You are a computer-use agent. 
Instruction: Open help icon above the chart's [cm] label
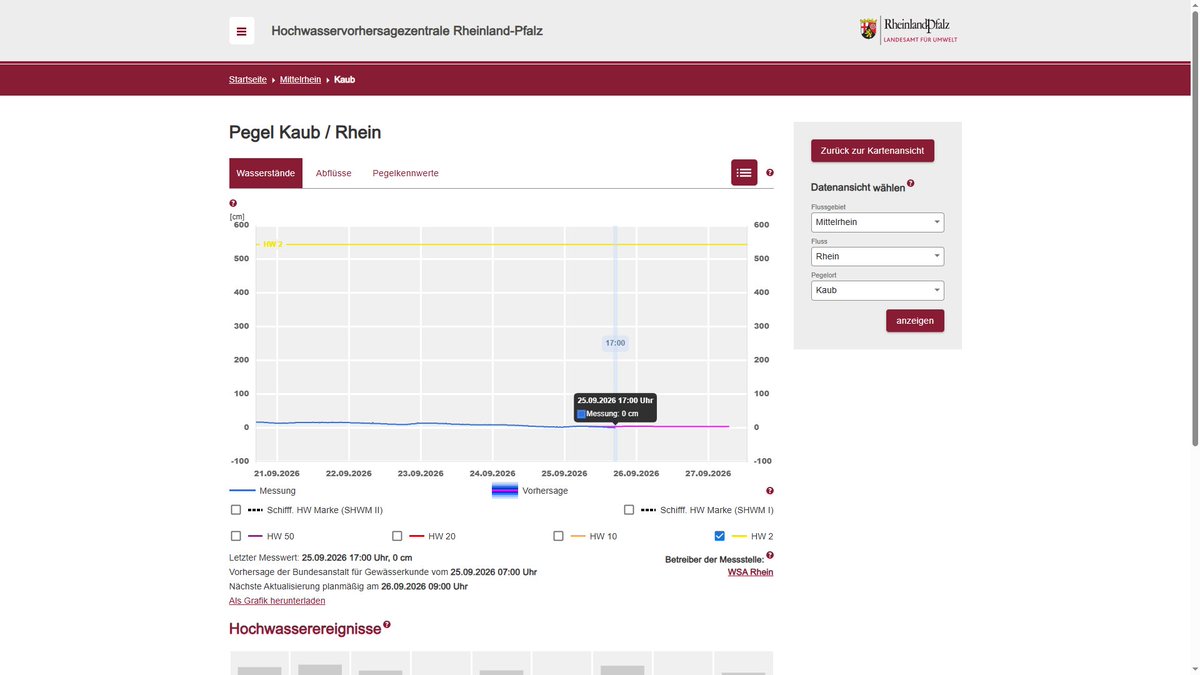233,203
